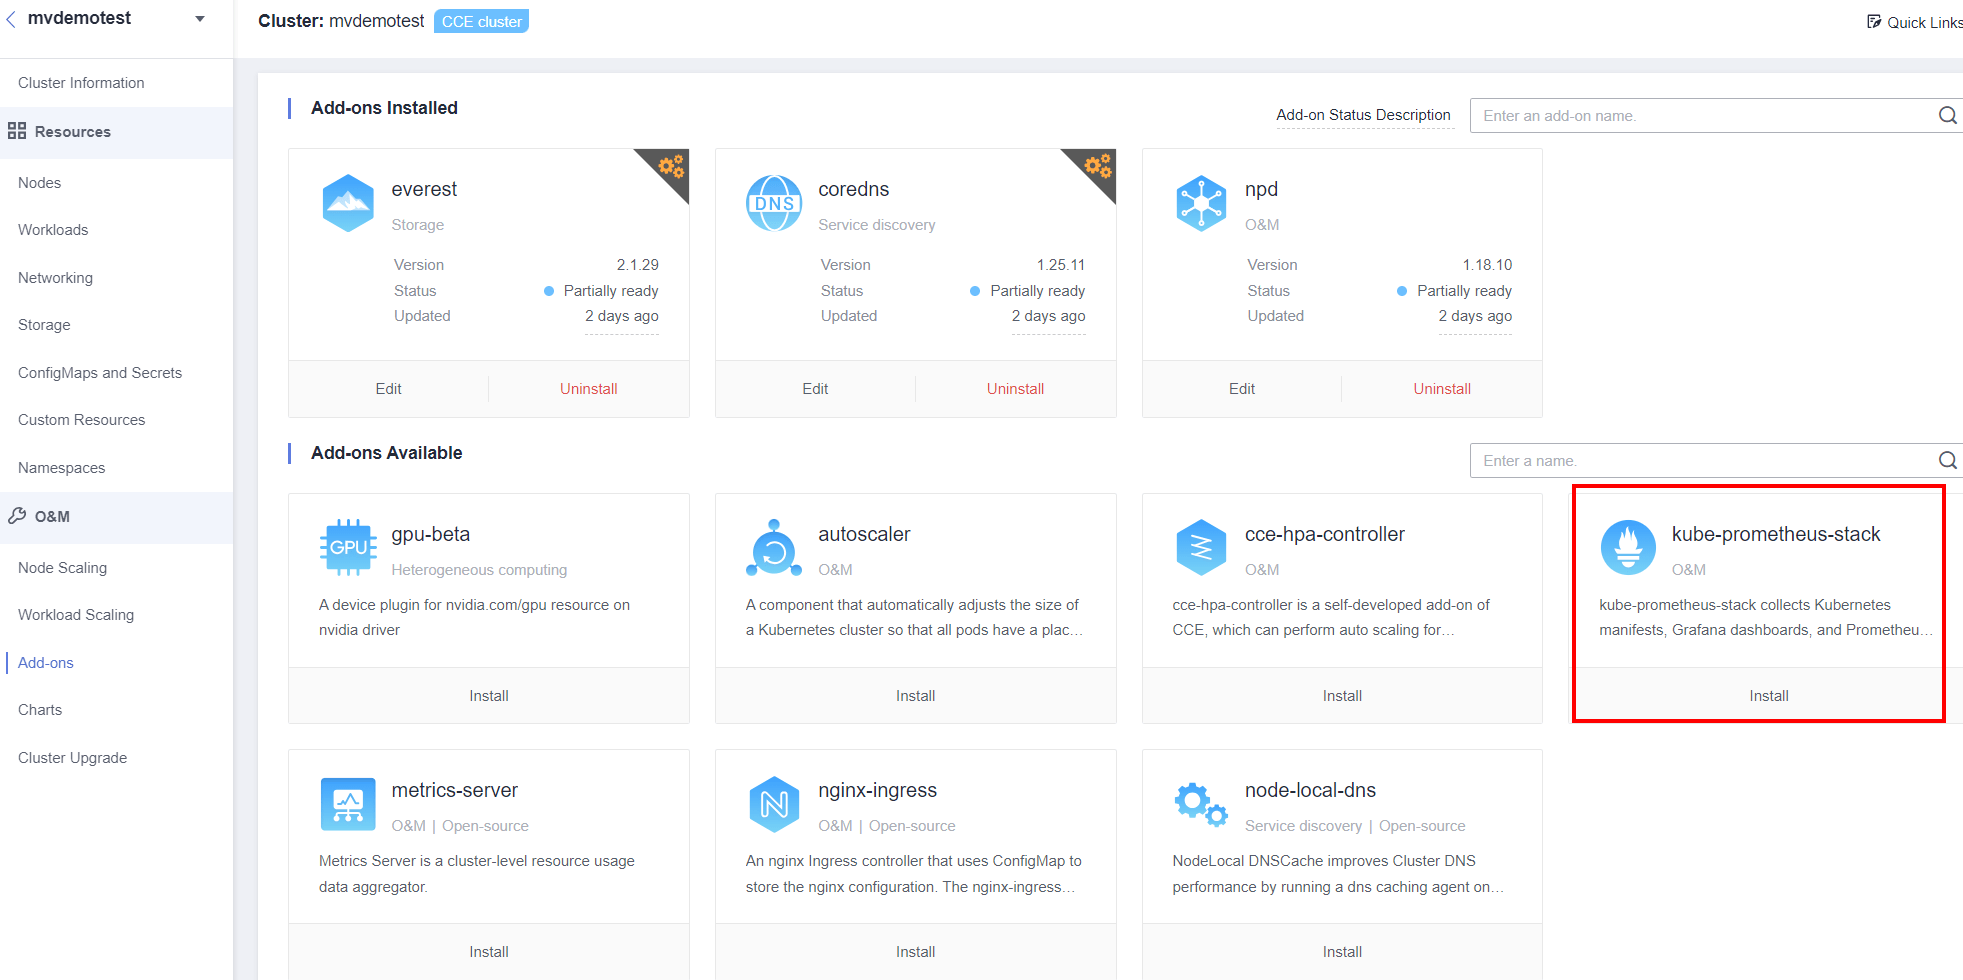Click the everest storage add-on icon
The height and width of the screenshot is (980, 1963).
tap(348, 203)
